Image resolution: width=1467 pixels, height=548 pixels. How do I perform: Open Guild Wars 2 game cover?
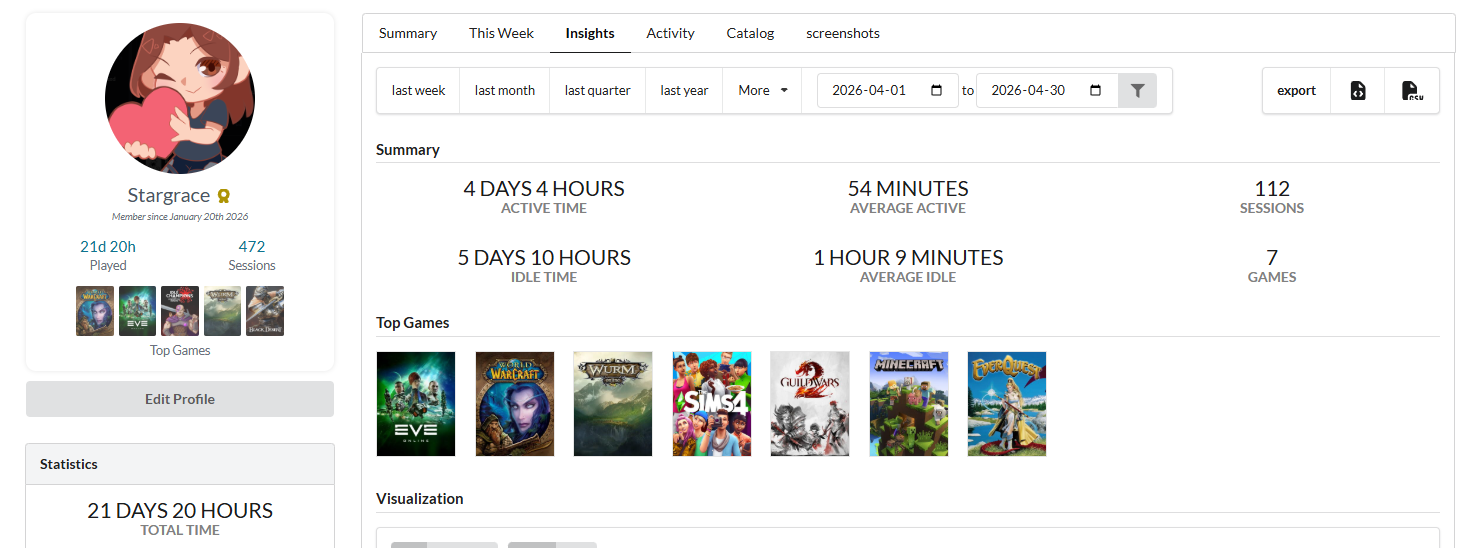pos(810,404)
